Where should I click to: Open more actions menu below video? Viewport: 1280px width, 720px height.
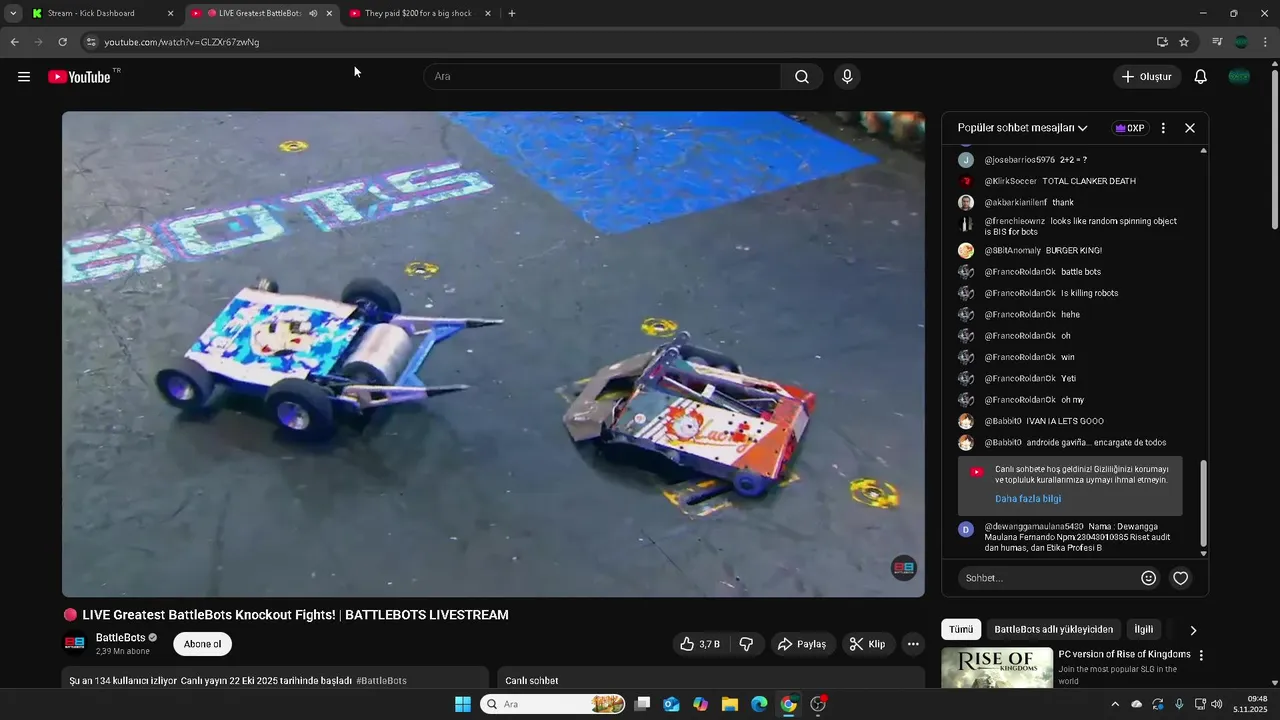pyautogui.click(x=913, y=644)
